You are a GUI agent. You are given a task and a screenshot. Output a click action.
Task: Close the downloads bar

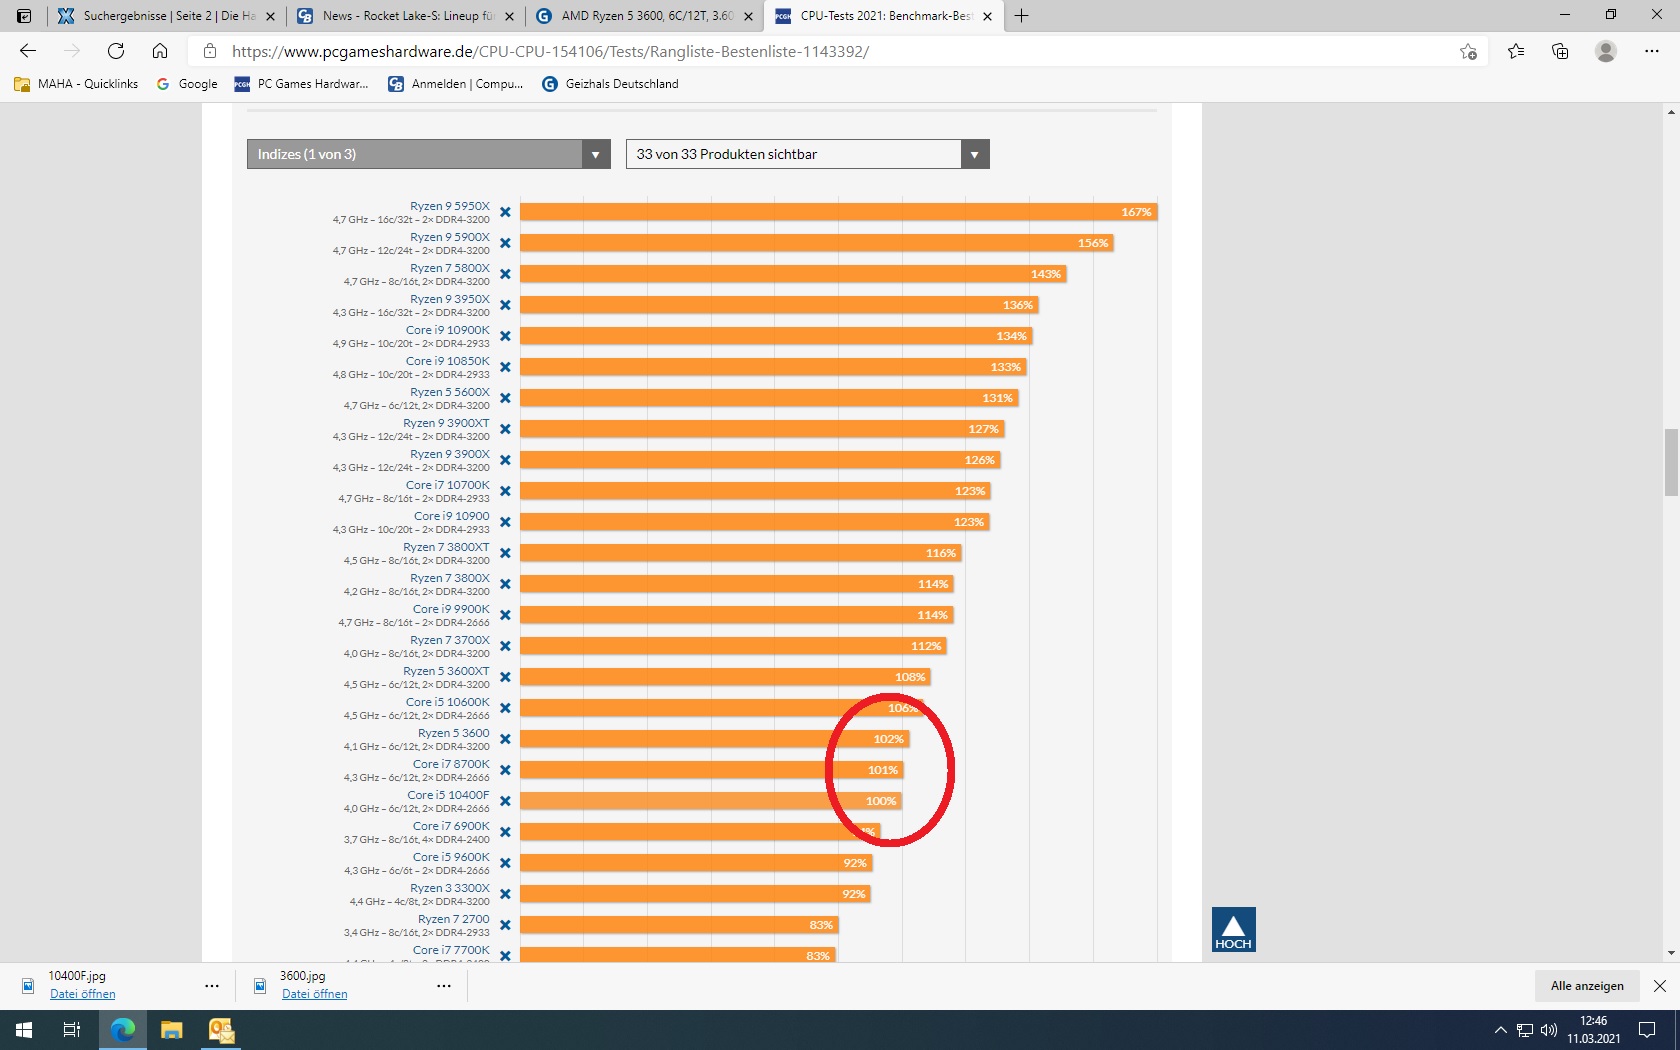(1660, 986)
